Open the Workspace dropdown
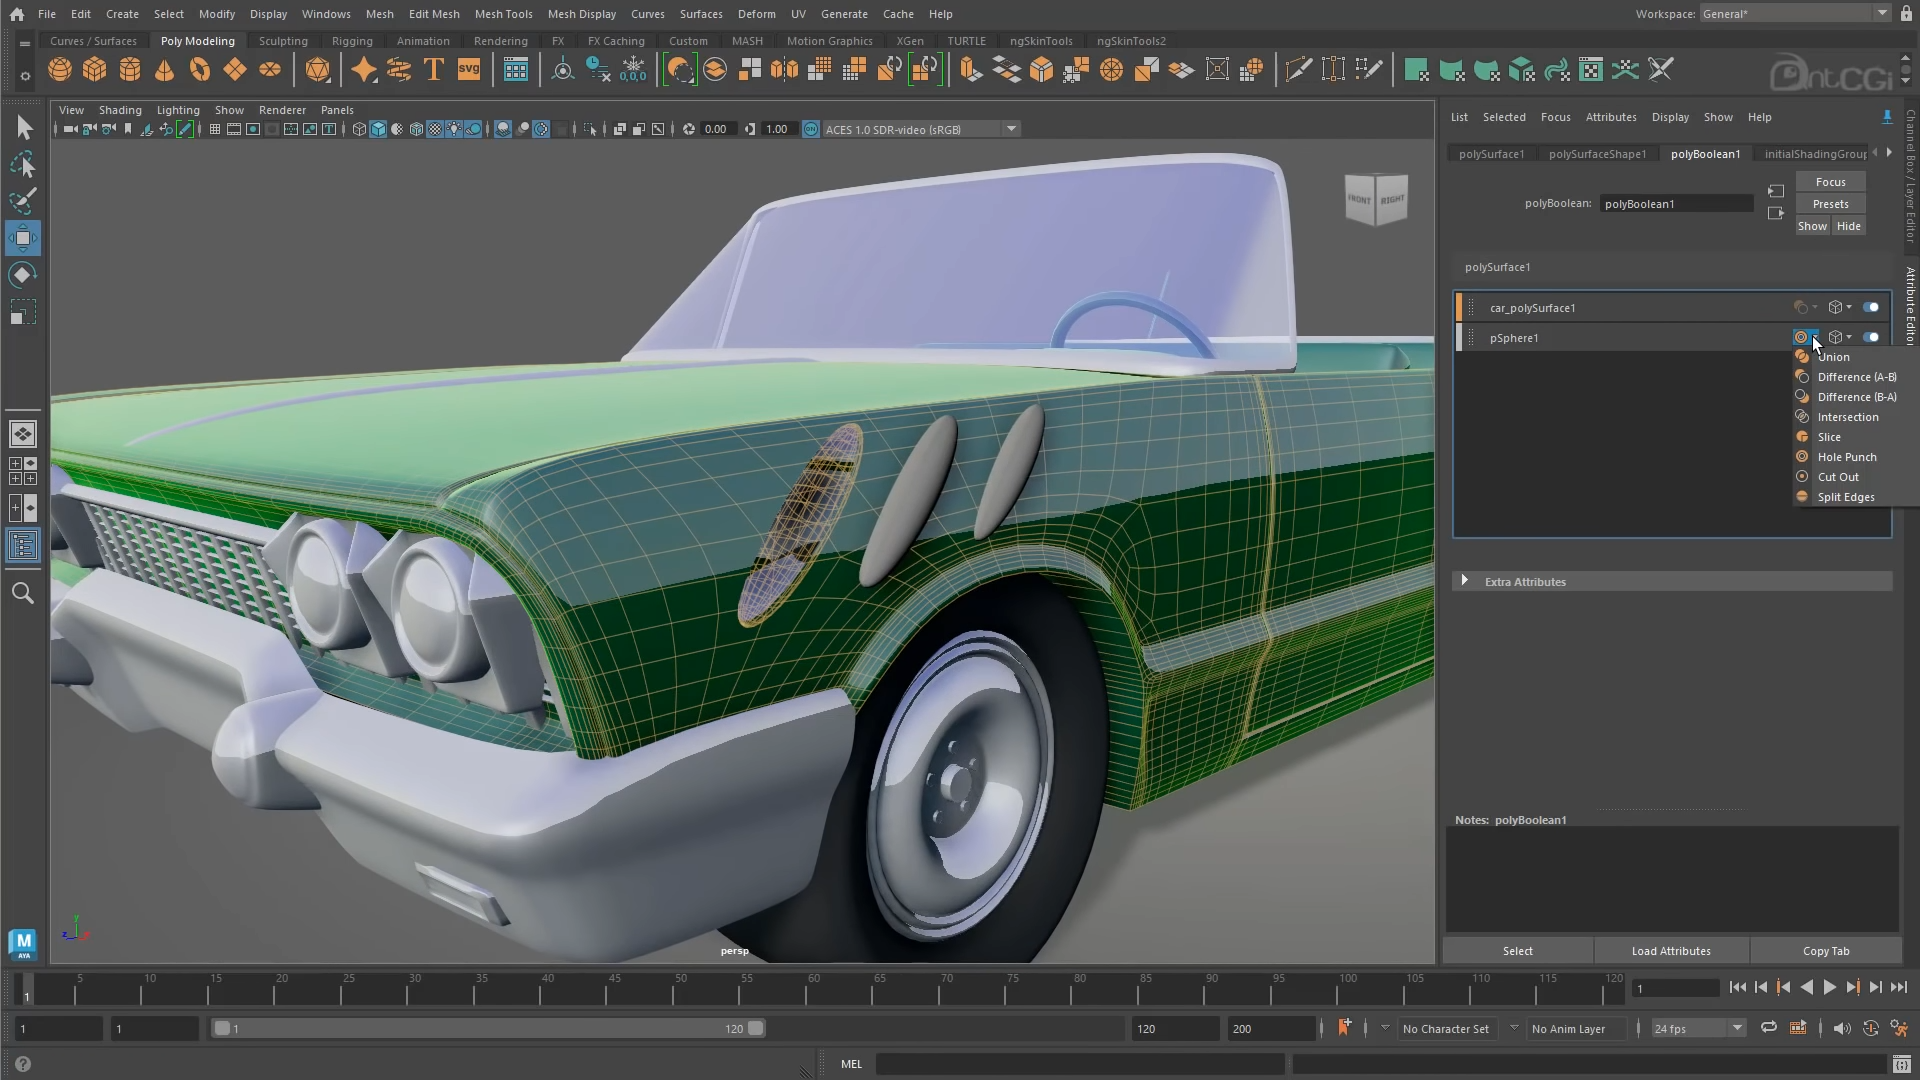The height and width of the screenshot is (1080, 1920). (1795, 14)
